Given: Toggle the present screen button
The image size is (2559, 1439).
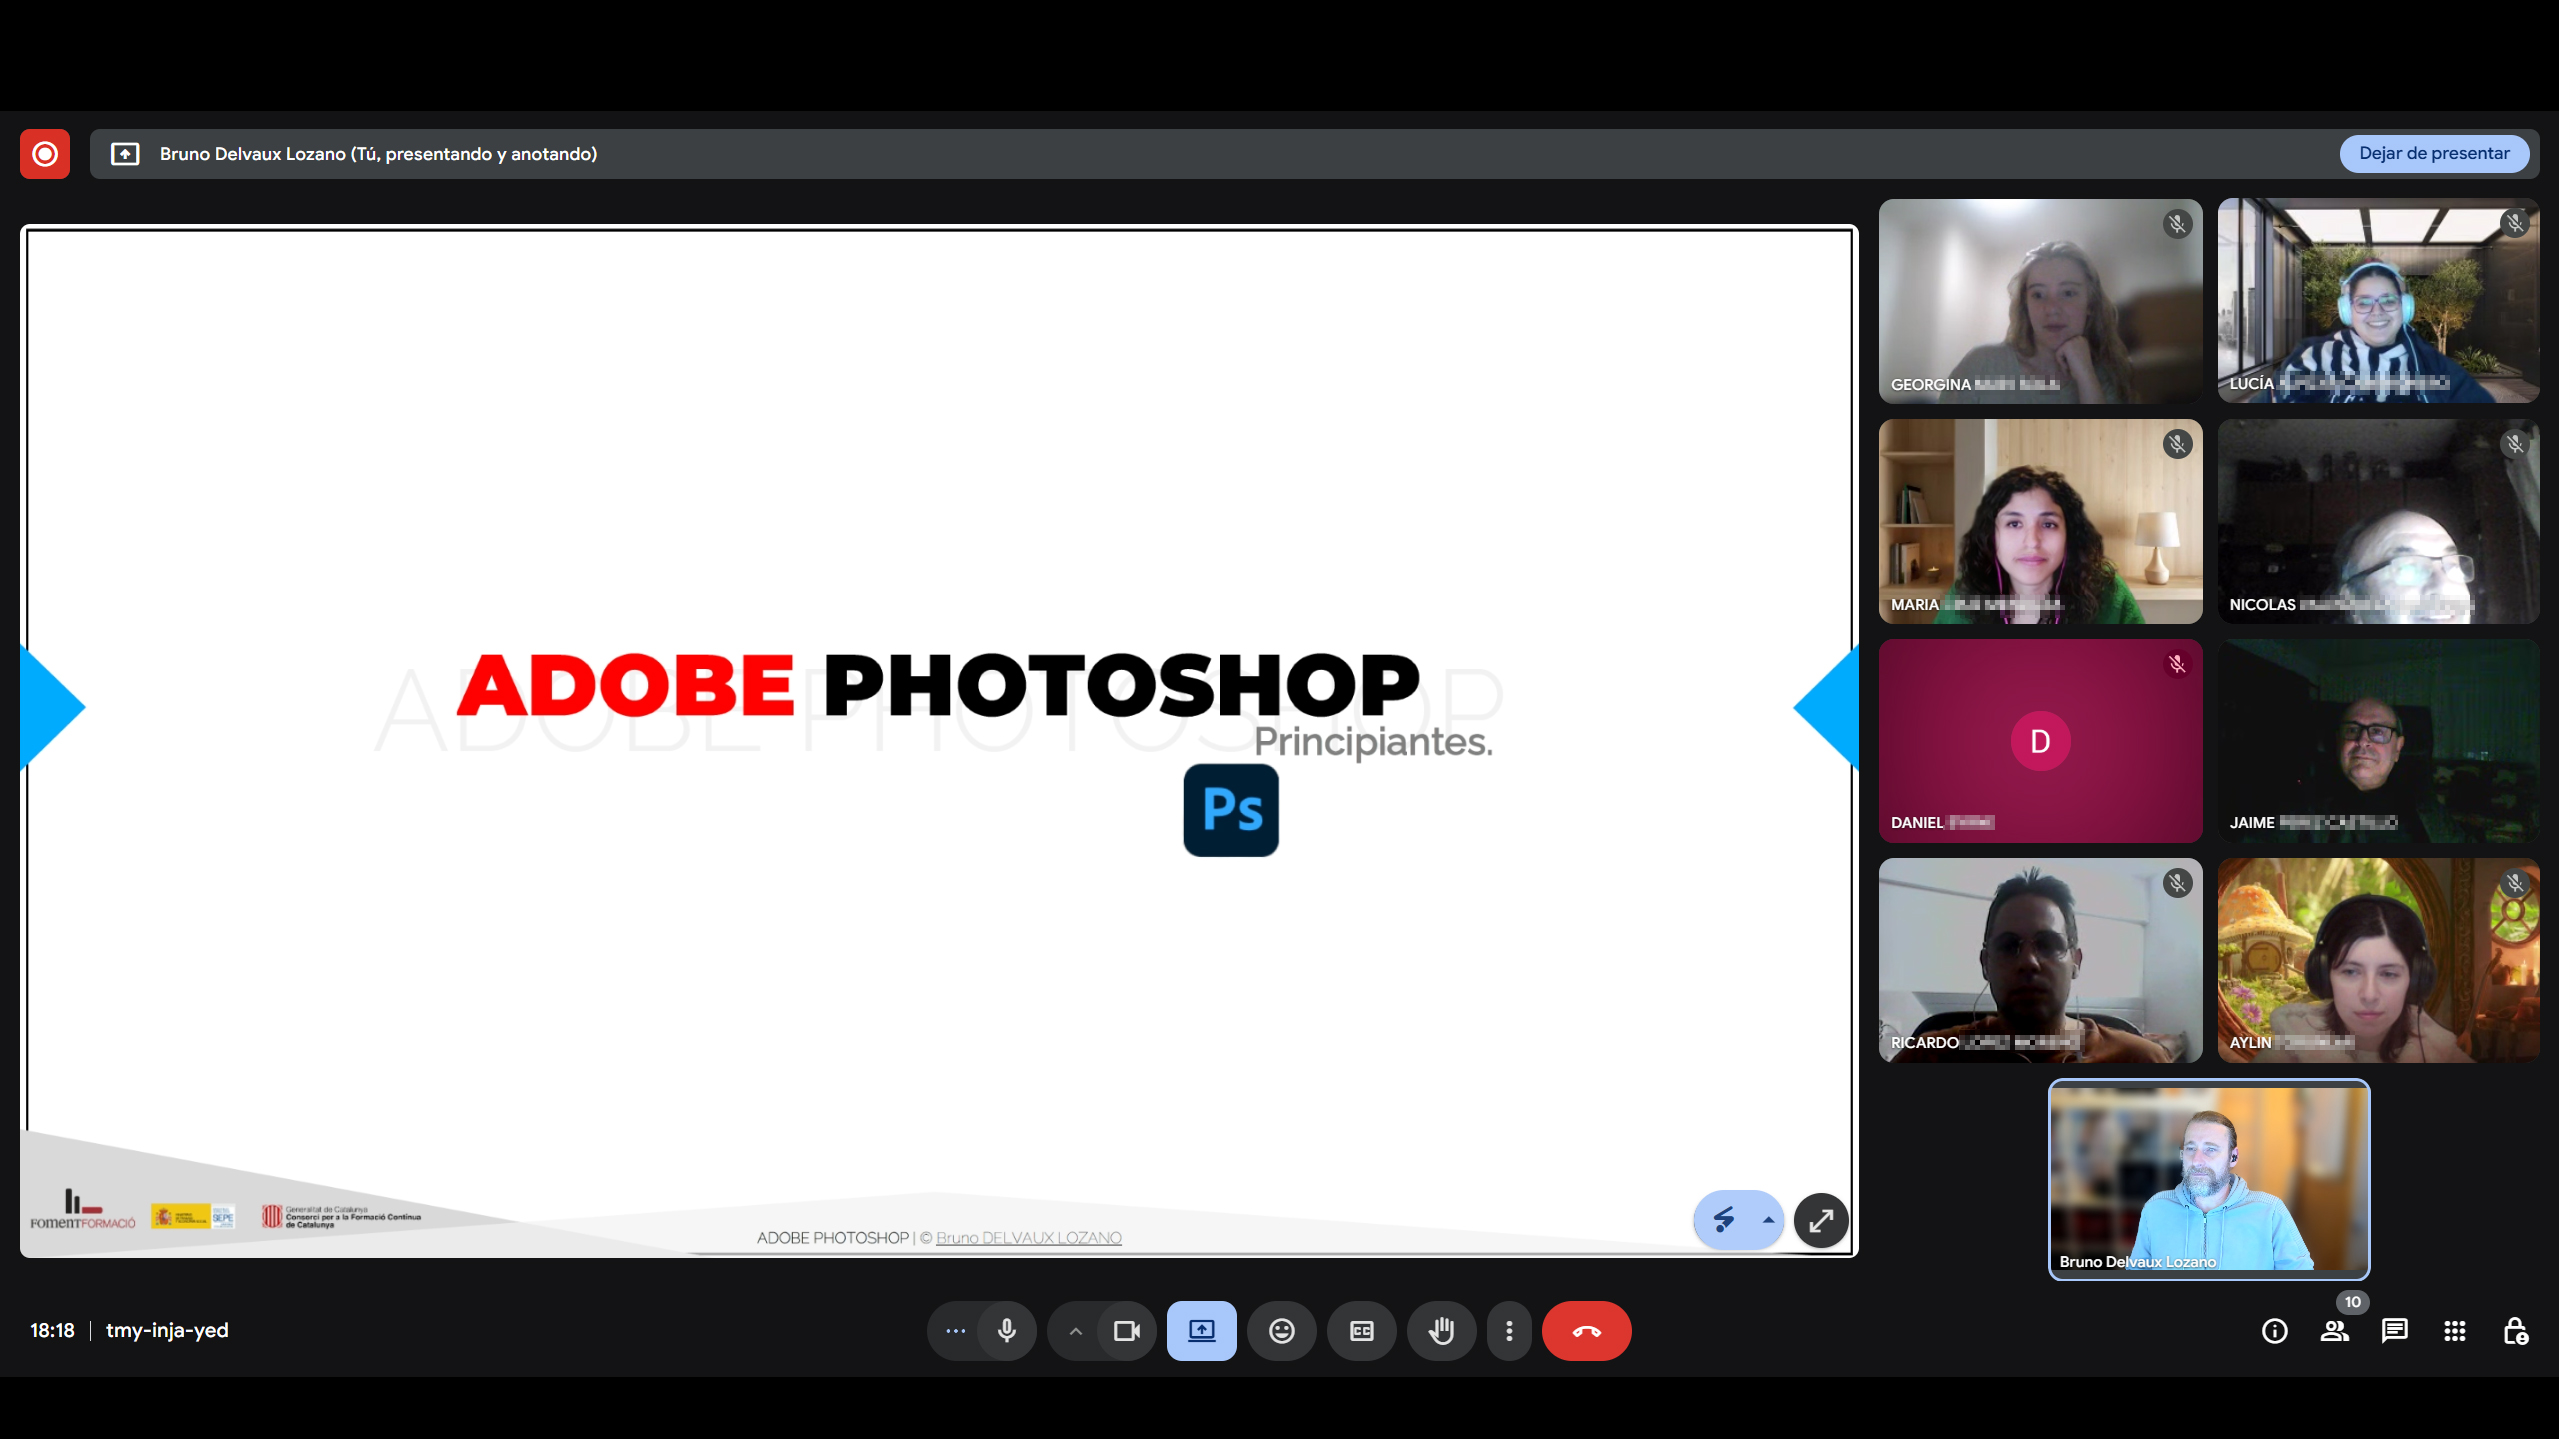Looking at the screenshot, I should [x=1202, y=1331].
